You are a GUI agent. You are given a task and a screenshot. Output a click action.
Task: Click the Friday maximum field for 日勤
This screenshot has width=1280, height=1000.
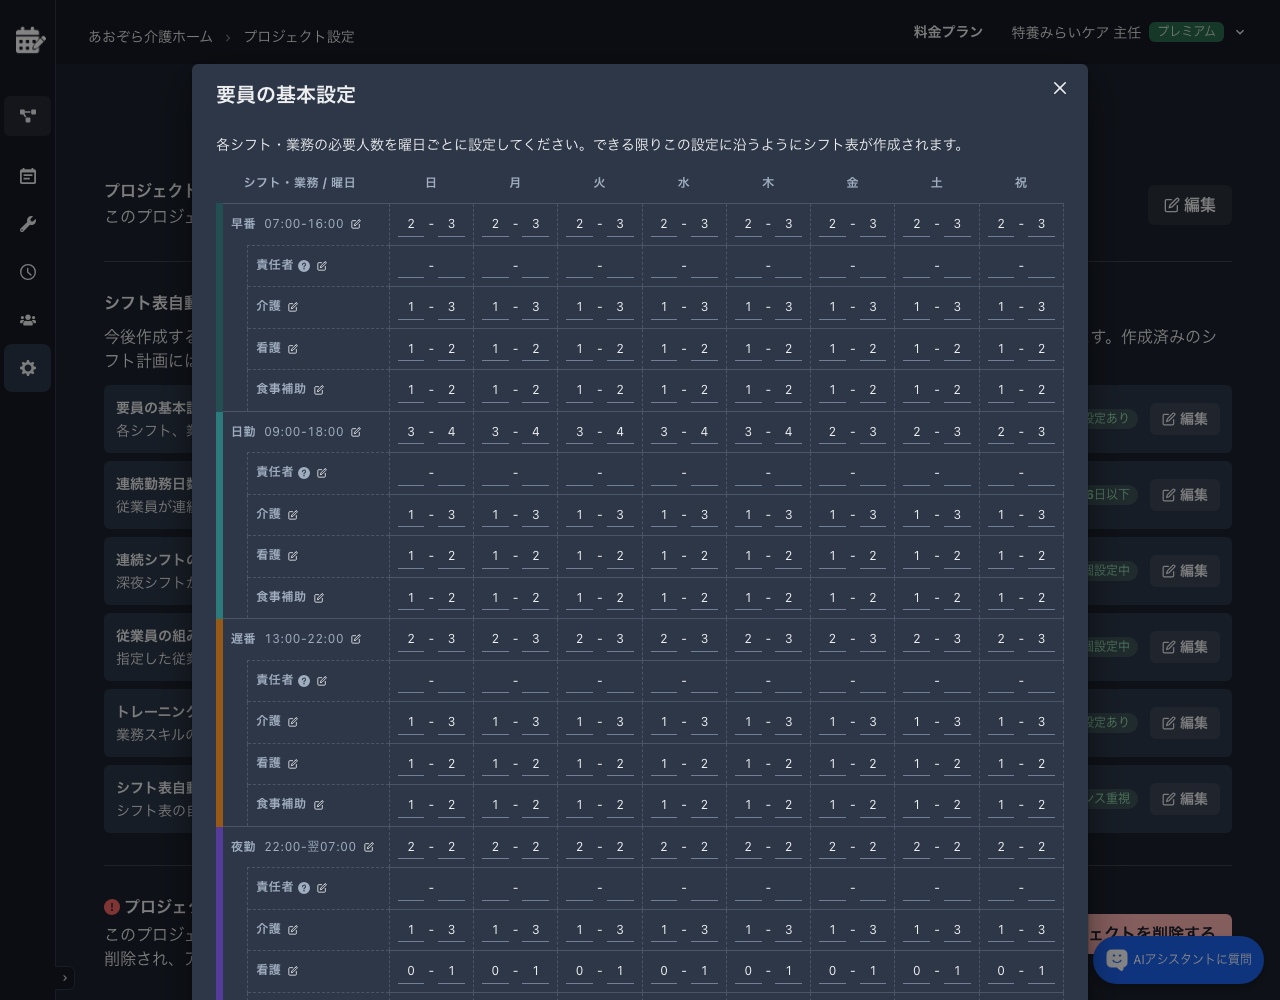(x=873, y=432)
